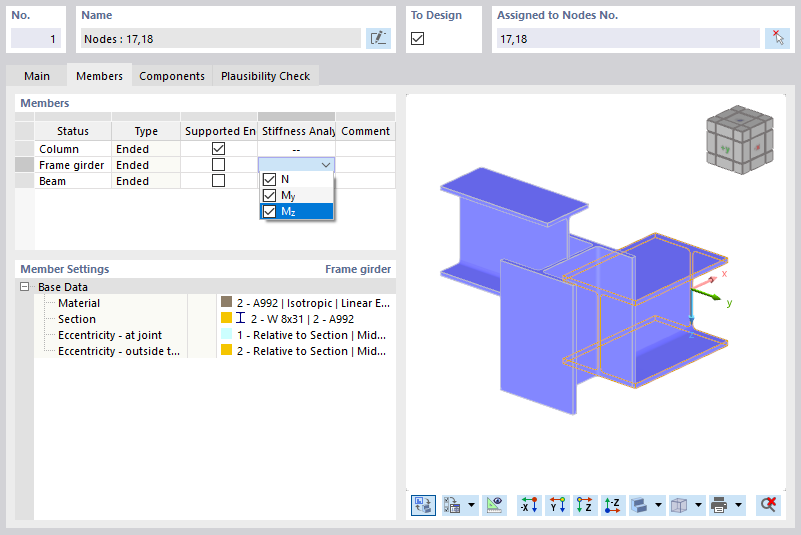Image resolution: width=801 pixels, height=535 pixels.
Task: Toggle the To Design checkbox
Action: point(417,38)
